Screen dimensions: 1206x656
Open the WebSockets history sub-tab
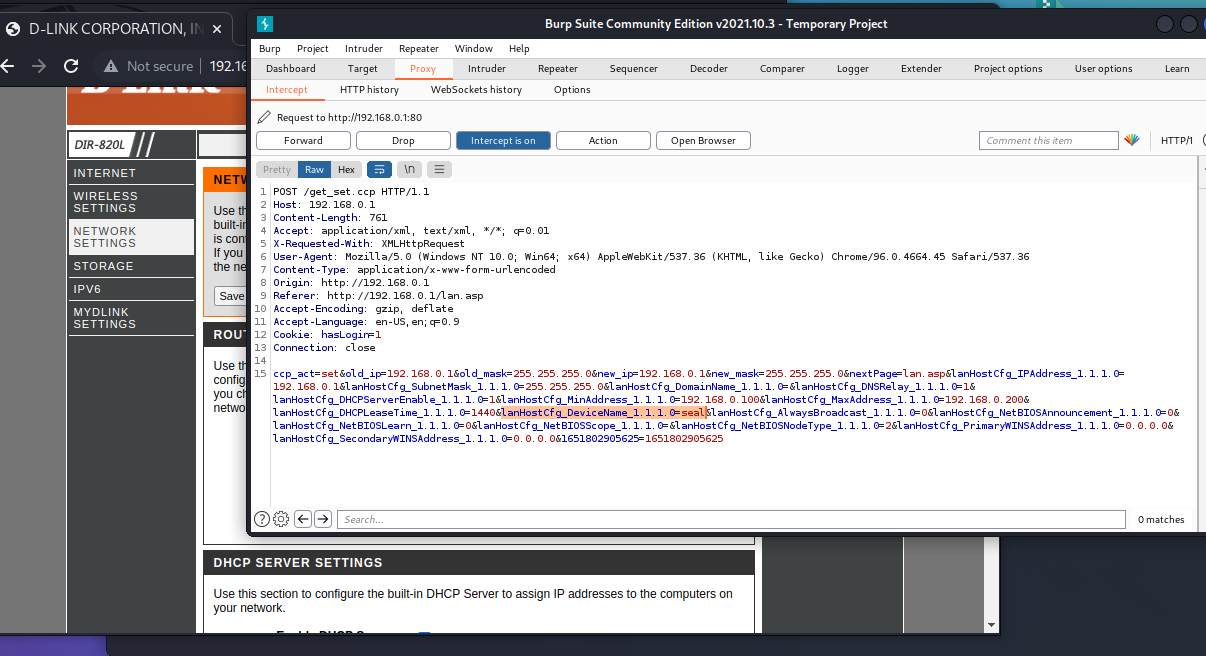pos(476,90)
